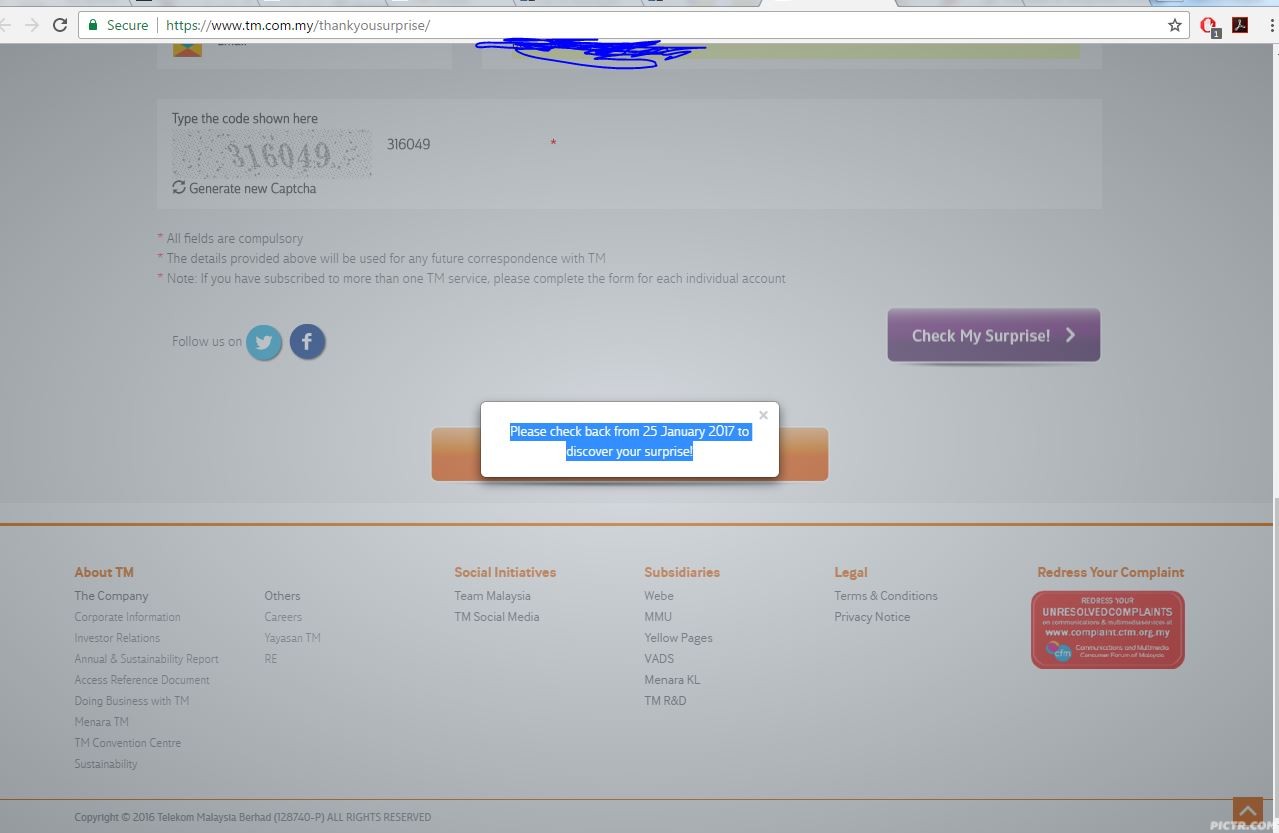Viewport: 1279px width, 833px height.
Task: Open TM's Twitter page icon
Action: click(264, 342)
